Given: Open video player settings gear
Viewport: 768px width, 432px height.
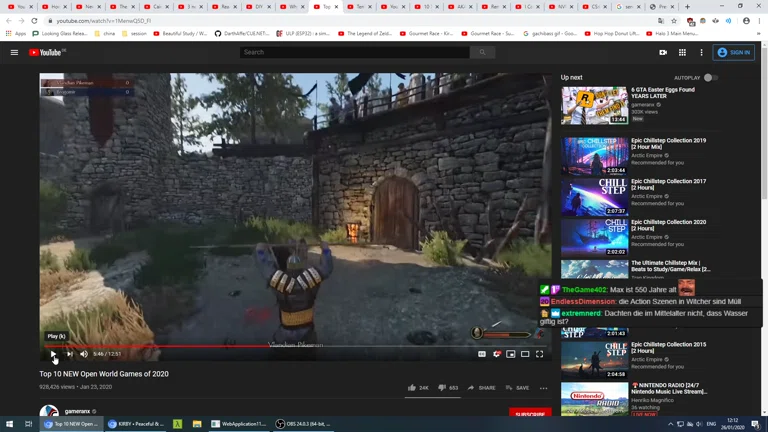Looking at the screenshot, I should (496, 354).
